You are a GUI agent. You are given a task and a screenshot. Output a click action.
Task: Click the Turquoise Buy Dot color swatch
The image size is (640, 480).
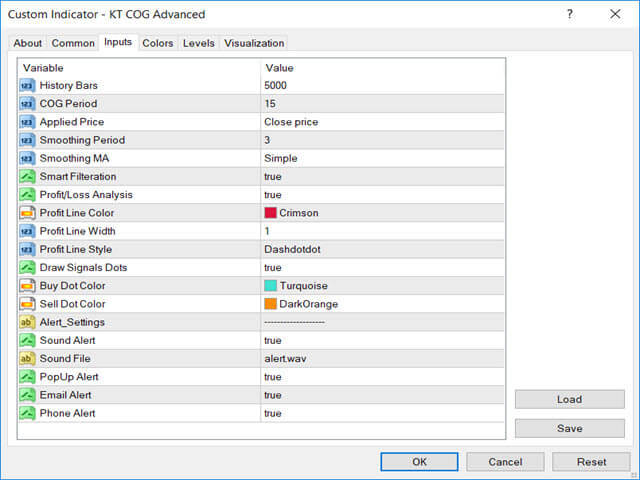[270, 286]
